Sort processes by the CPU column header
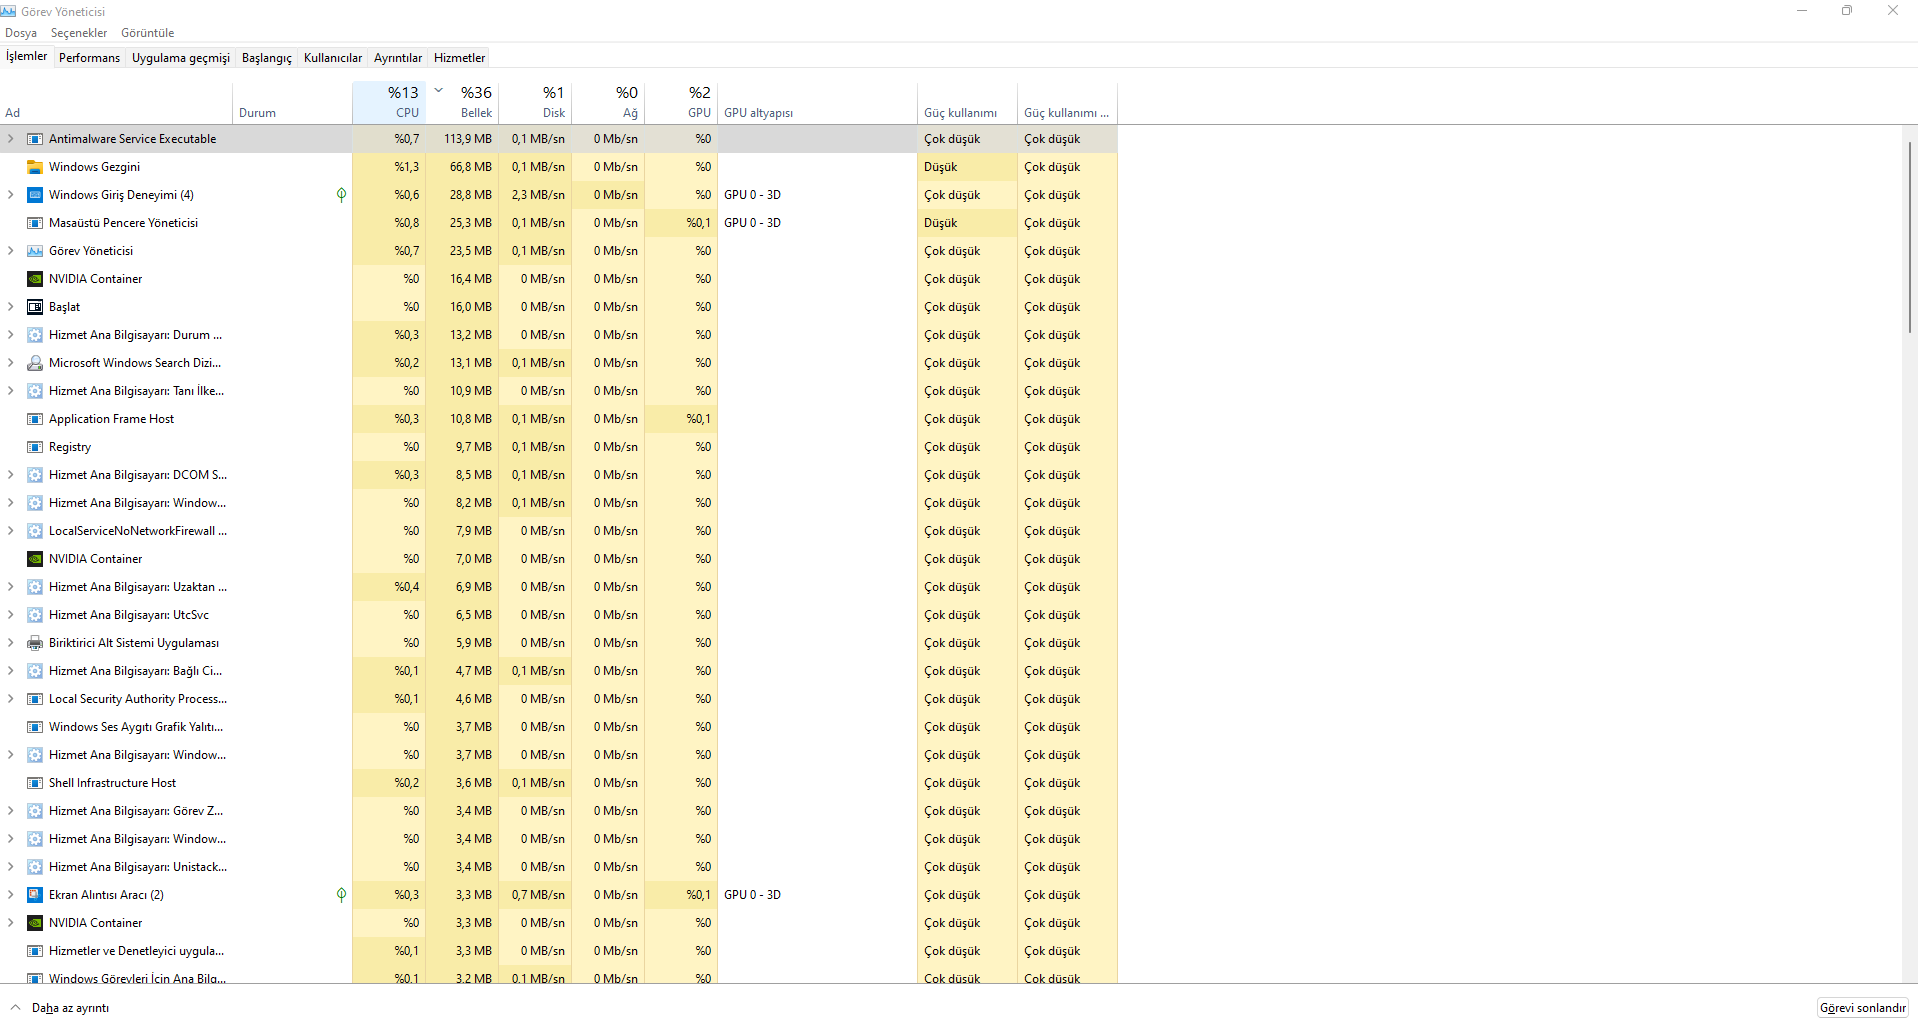Viewport: 1918px width, 1028px height. 389,102
